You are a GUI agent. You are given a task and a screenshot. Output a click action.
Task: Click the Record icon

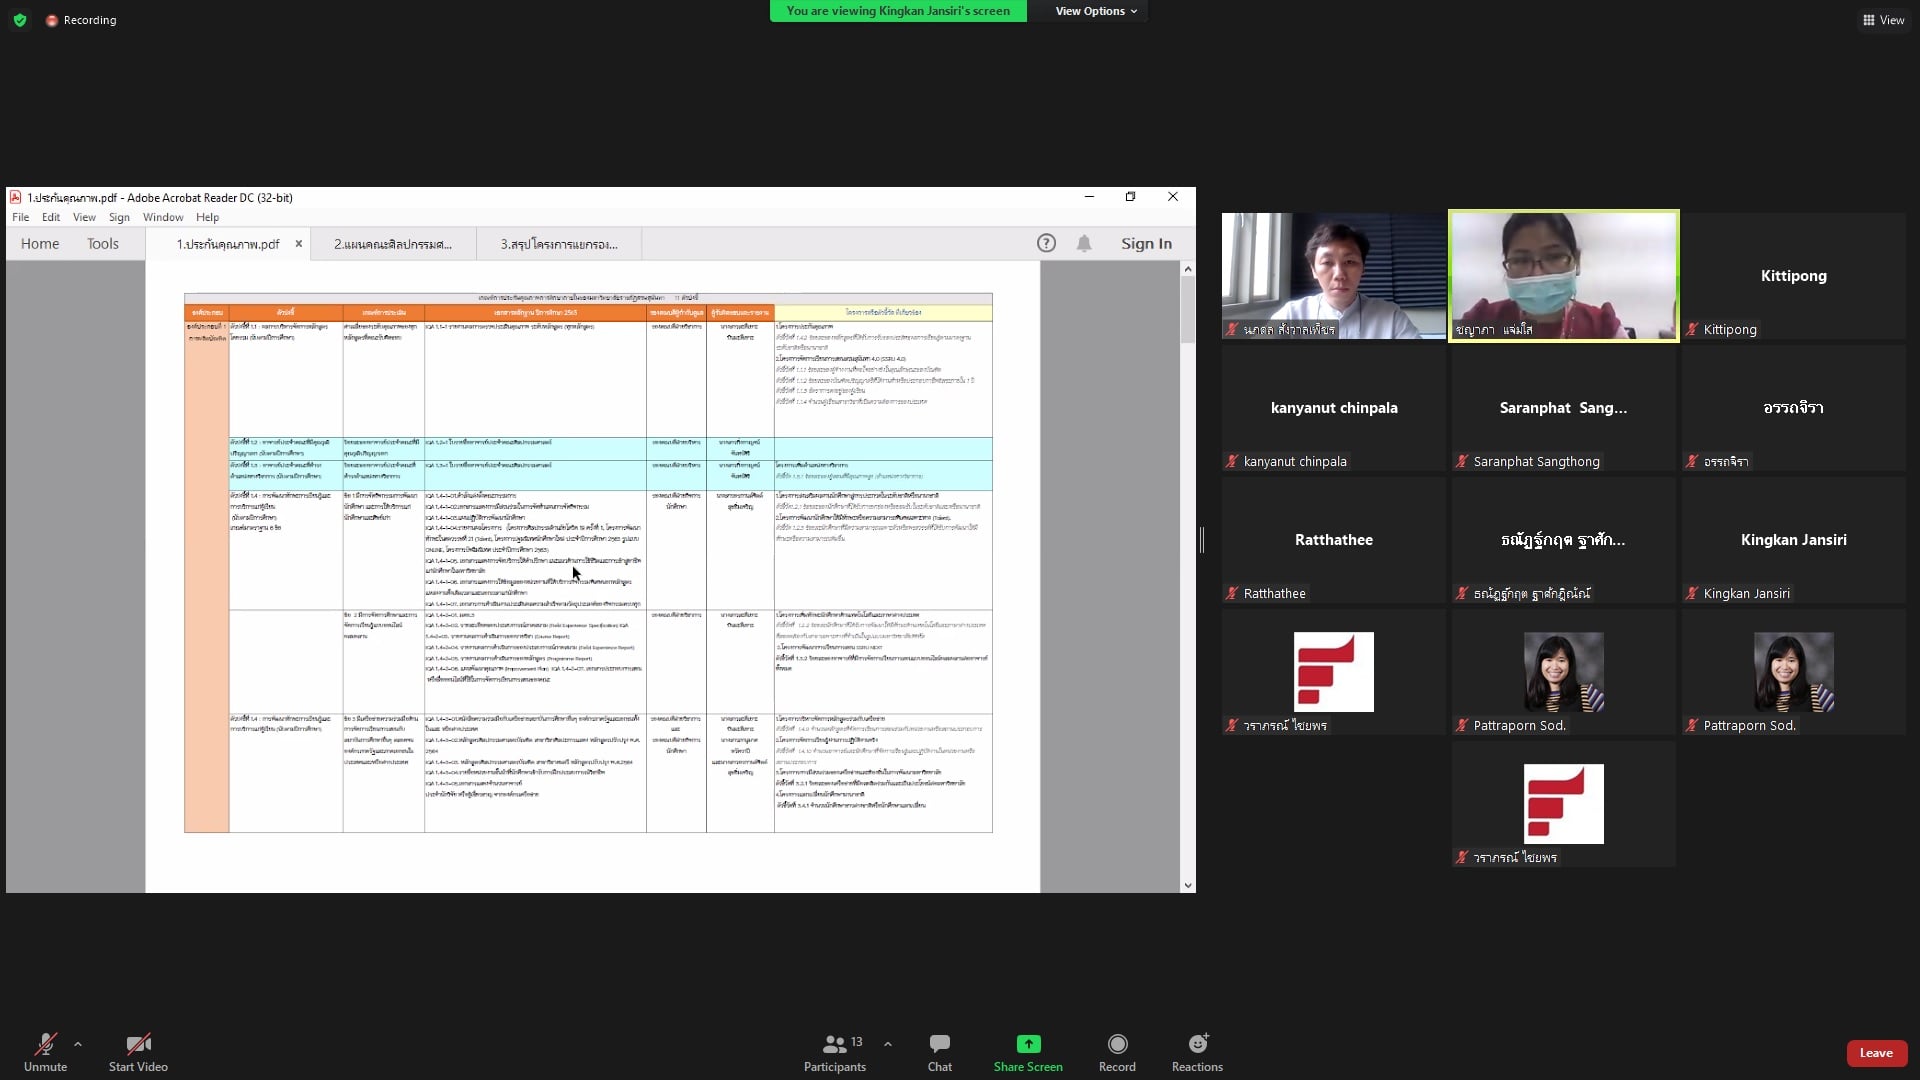tap(1117, 1044)
